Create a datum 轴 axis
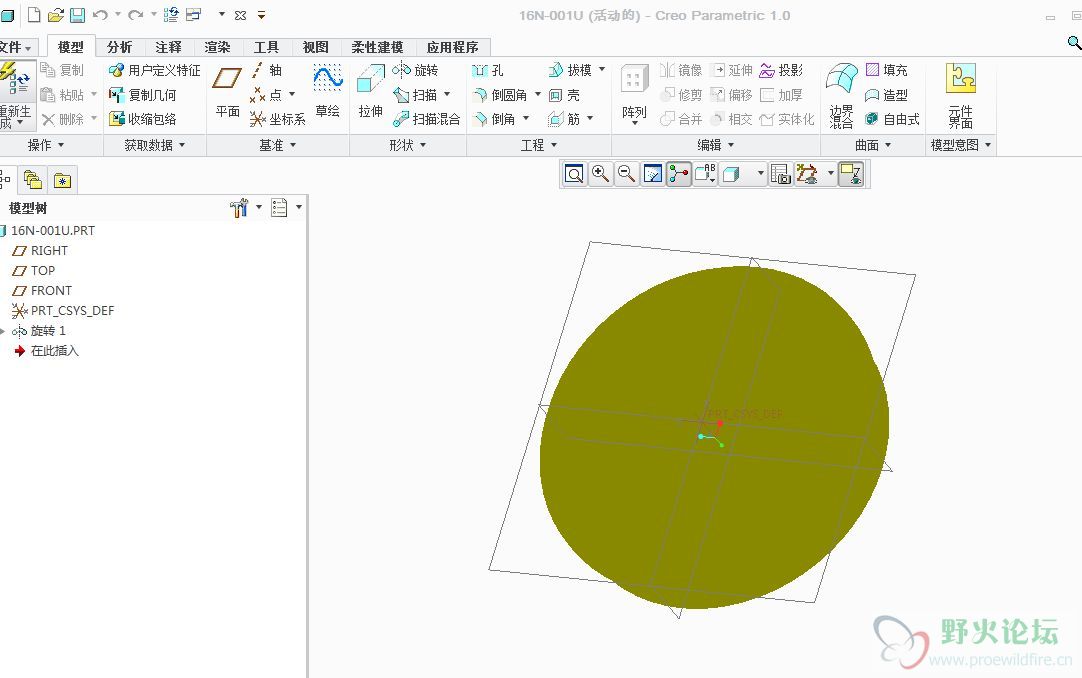Image resolution: width=1082 pixels, height=678 pixels. click(266, 70)
